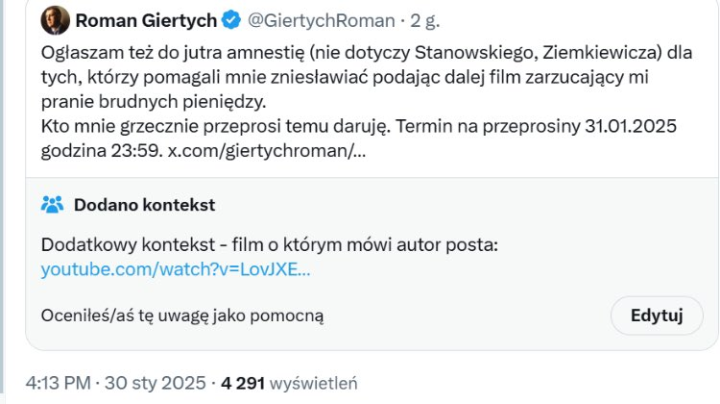Click the "4 291 wyświetleń" view count
720x404 pixels.
(288, 383)
